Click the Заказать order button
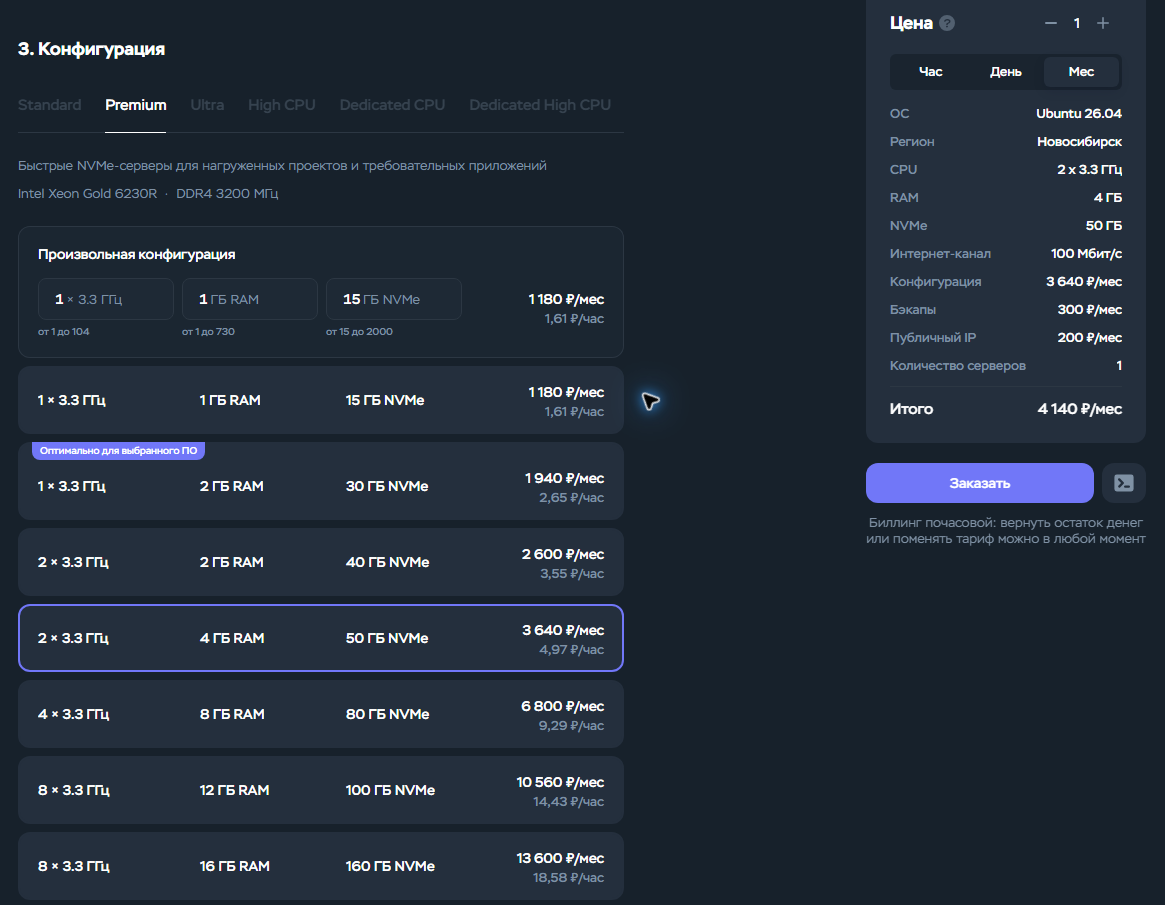The height and width of the screenshot is (905, 1165). click(979, 483)
